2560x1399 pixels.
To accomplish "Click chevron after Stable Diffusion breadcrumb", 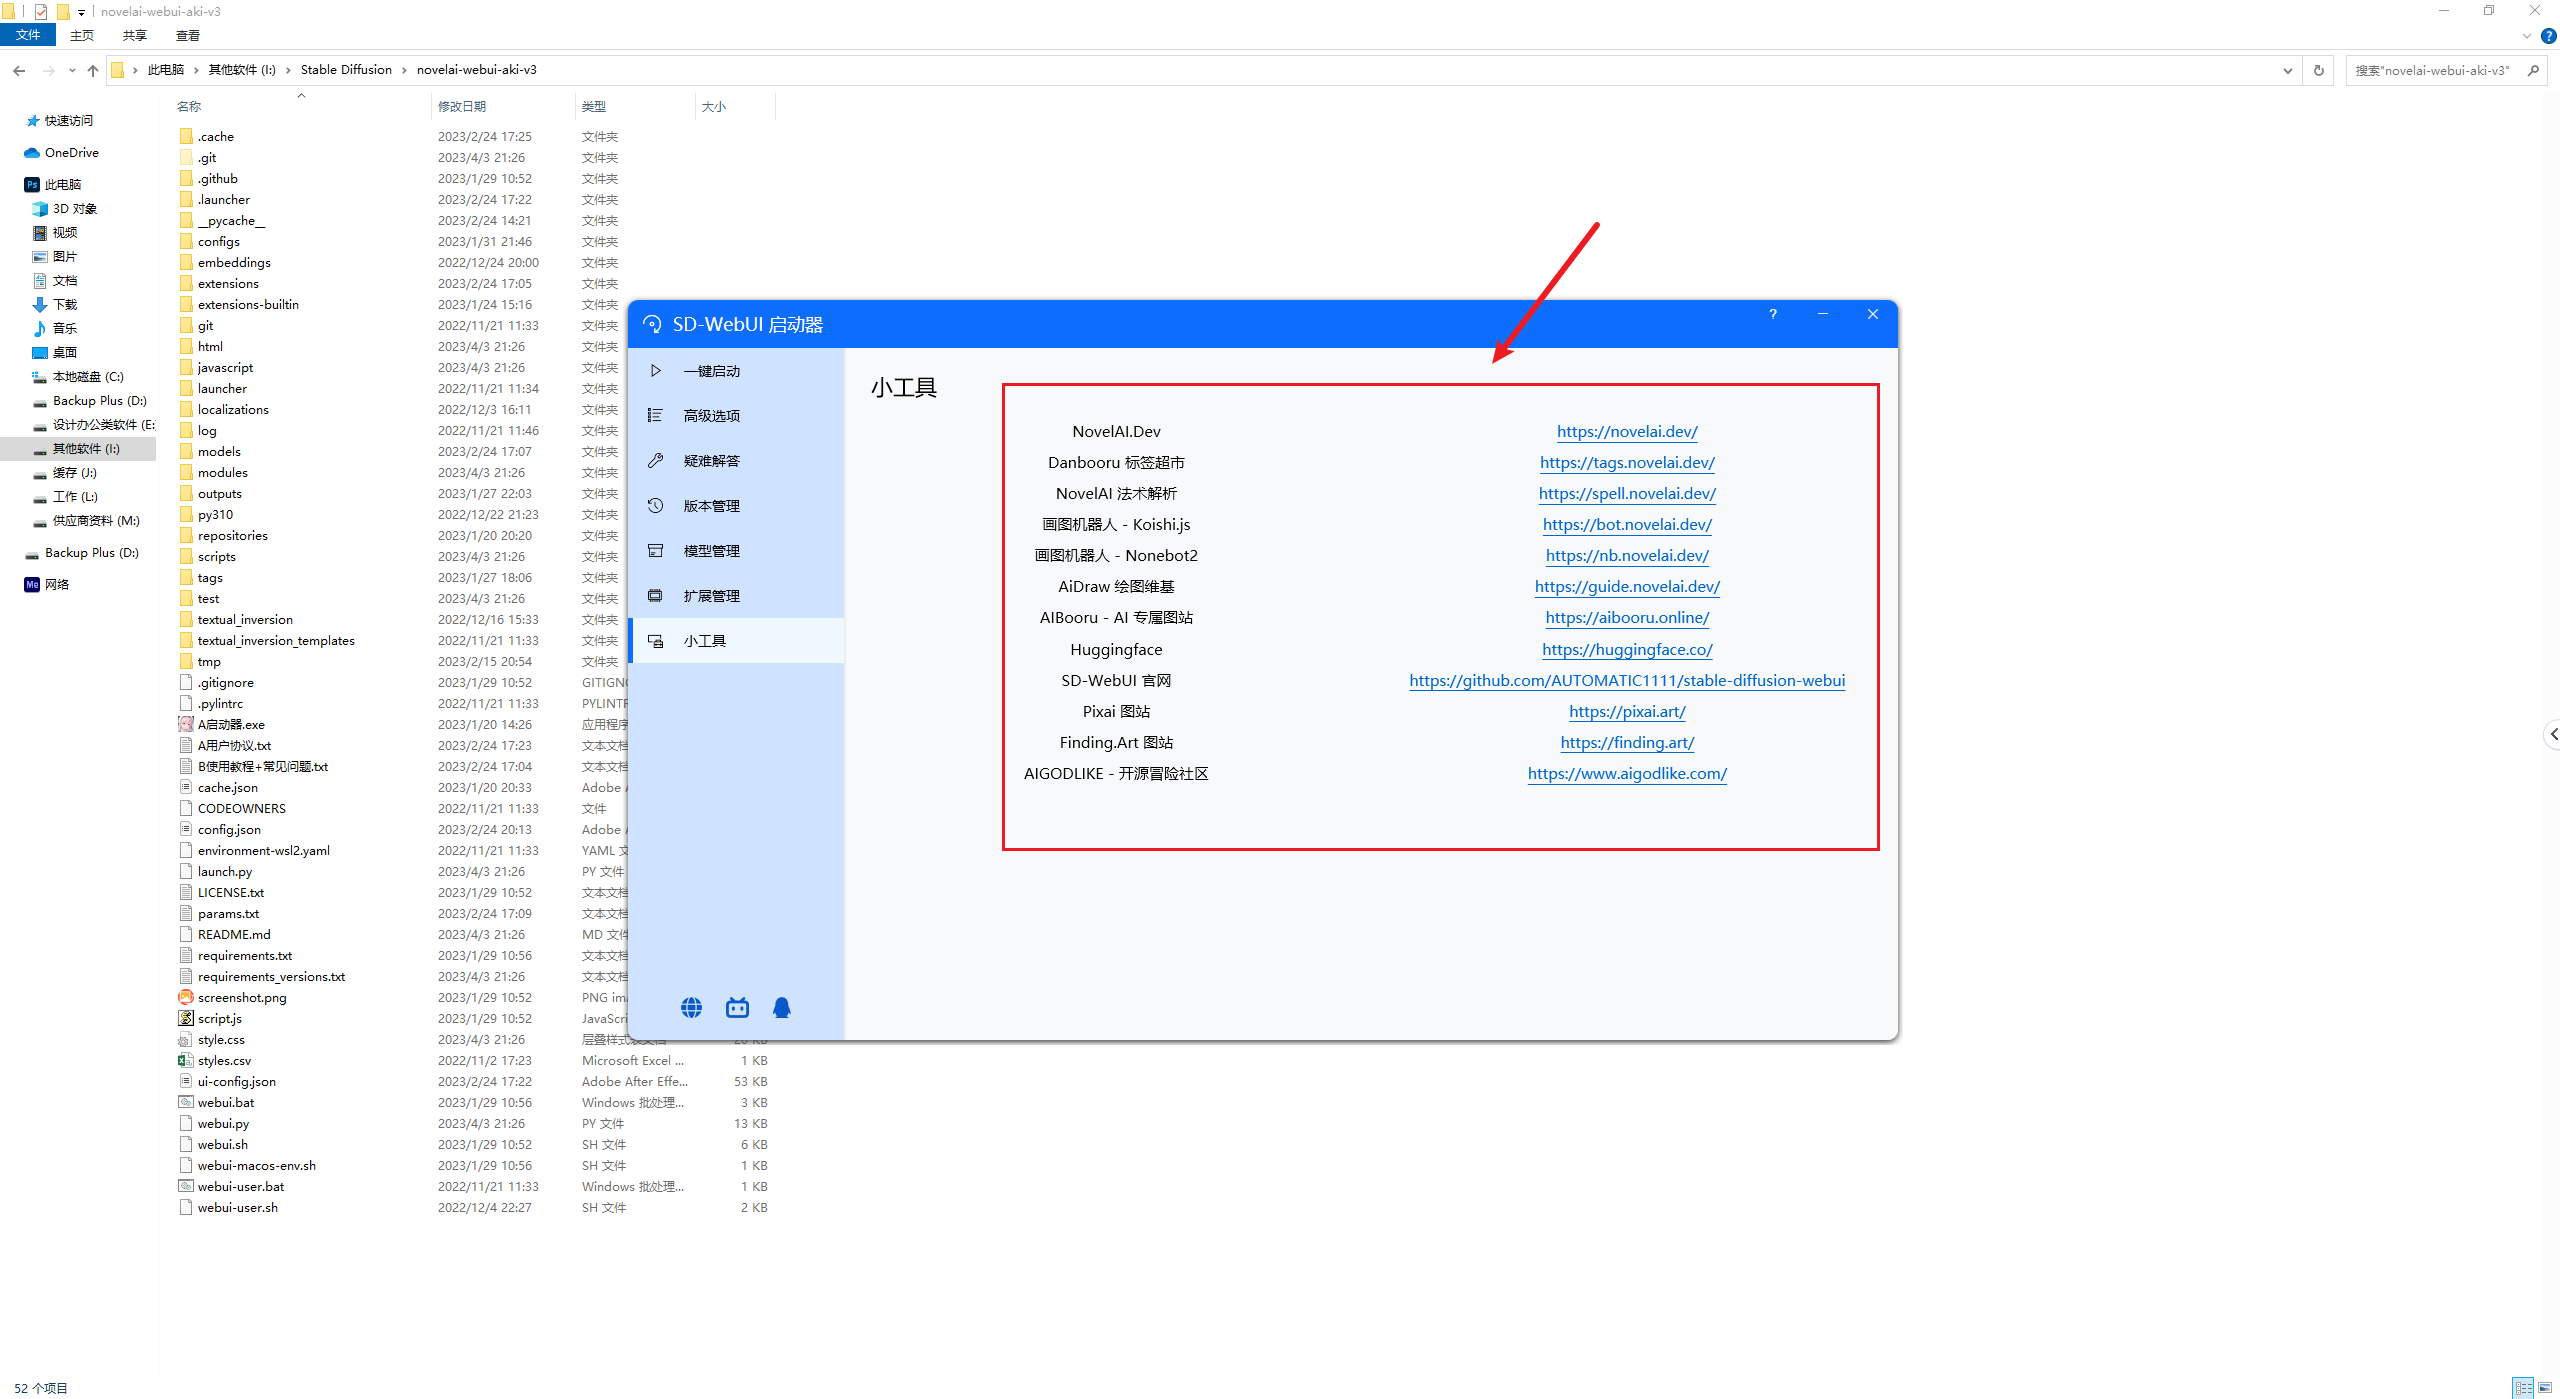I will [404, 70].
